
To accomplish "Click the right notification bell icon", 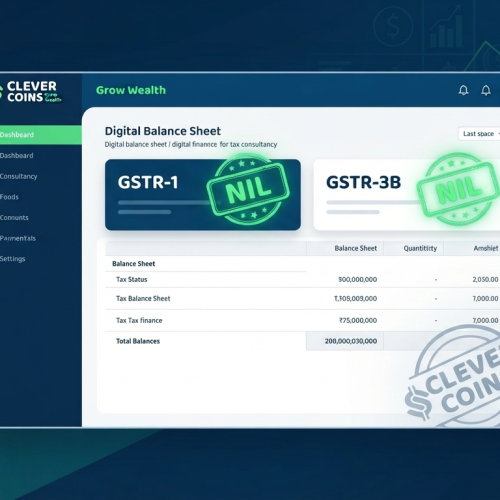I will point(486,90).
